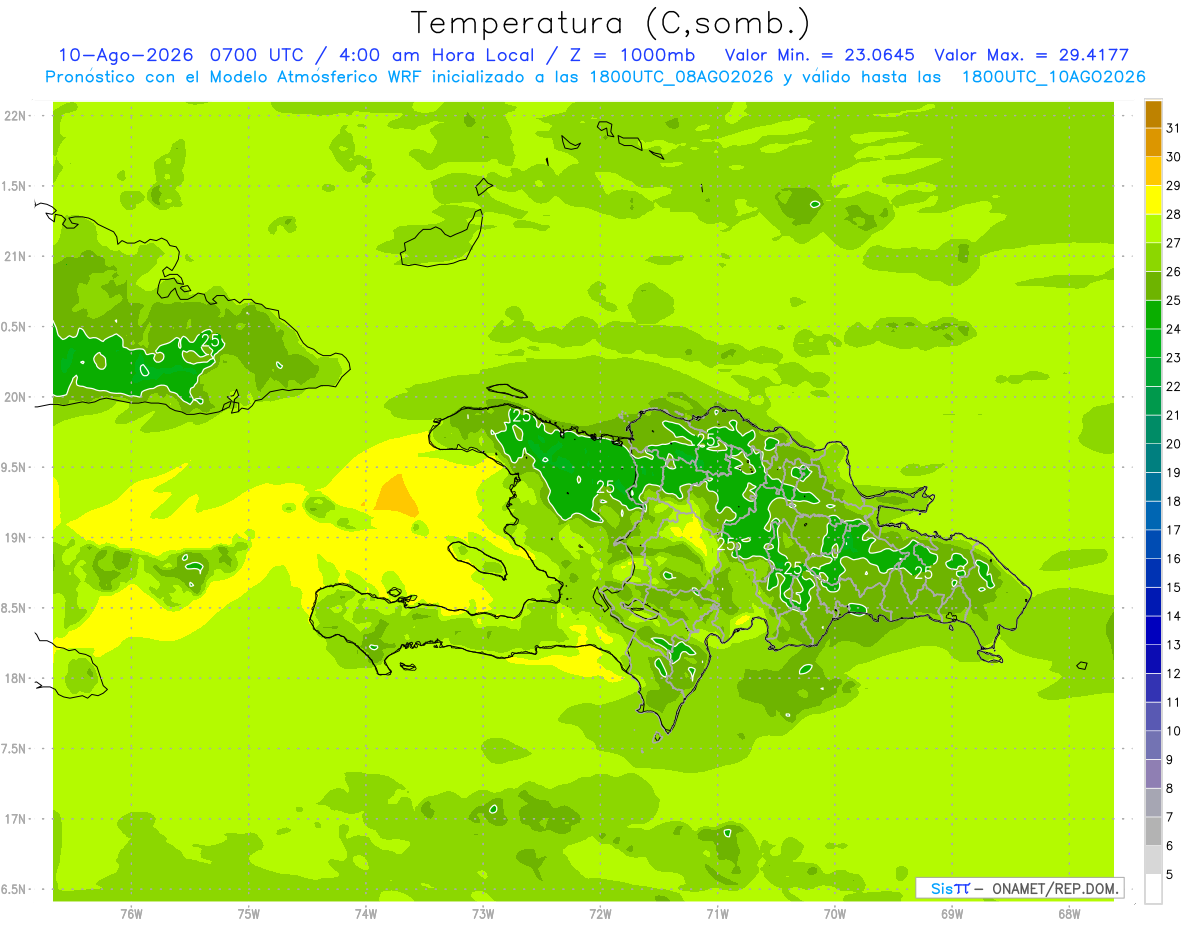
Task: Click the '22N' latitude axis label
Action: (x=15, y=116)
